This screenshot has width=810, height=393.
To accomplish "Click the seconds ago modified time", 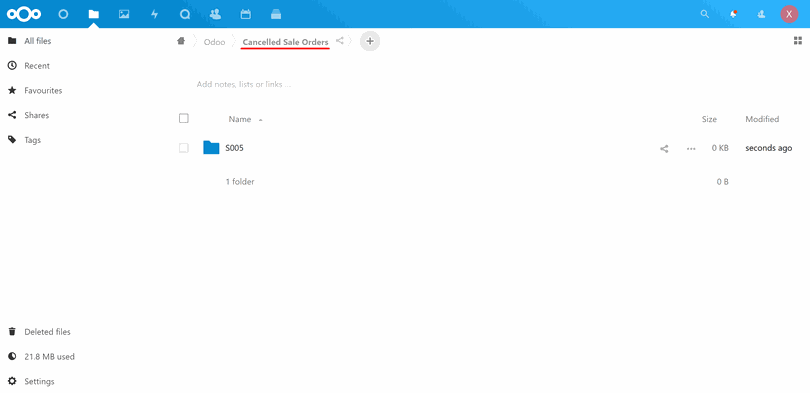I will coord(768,148).
